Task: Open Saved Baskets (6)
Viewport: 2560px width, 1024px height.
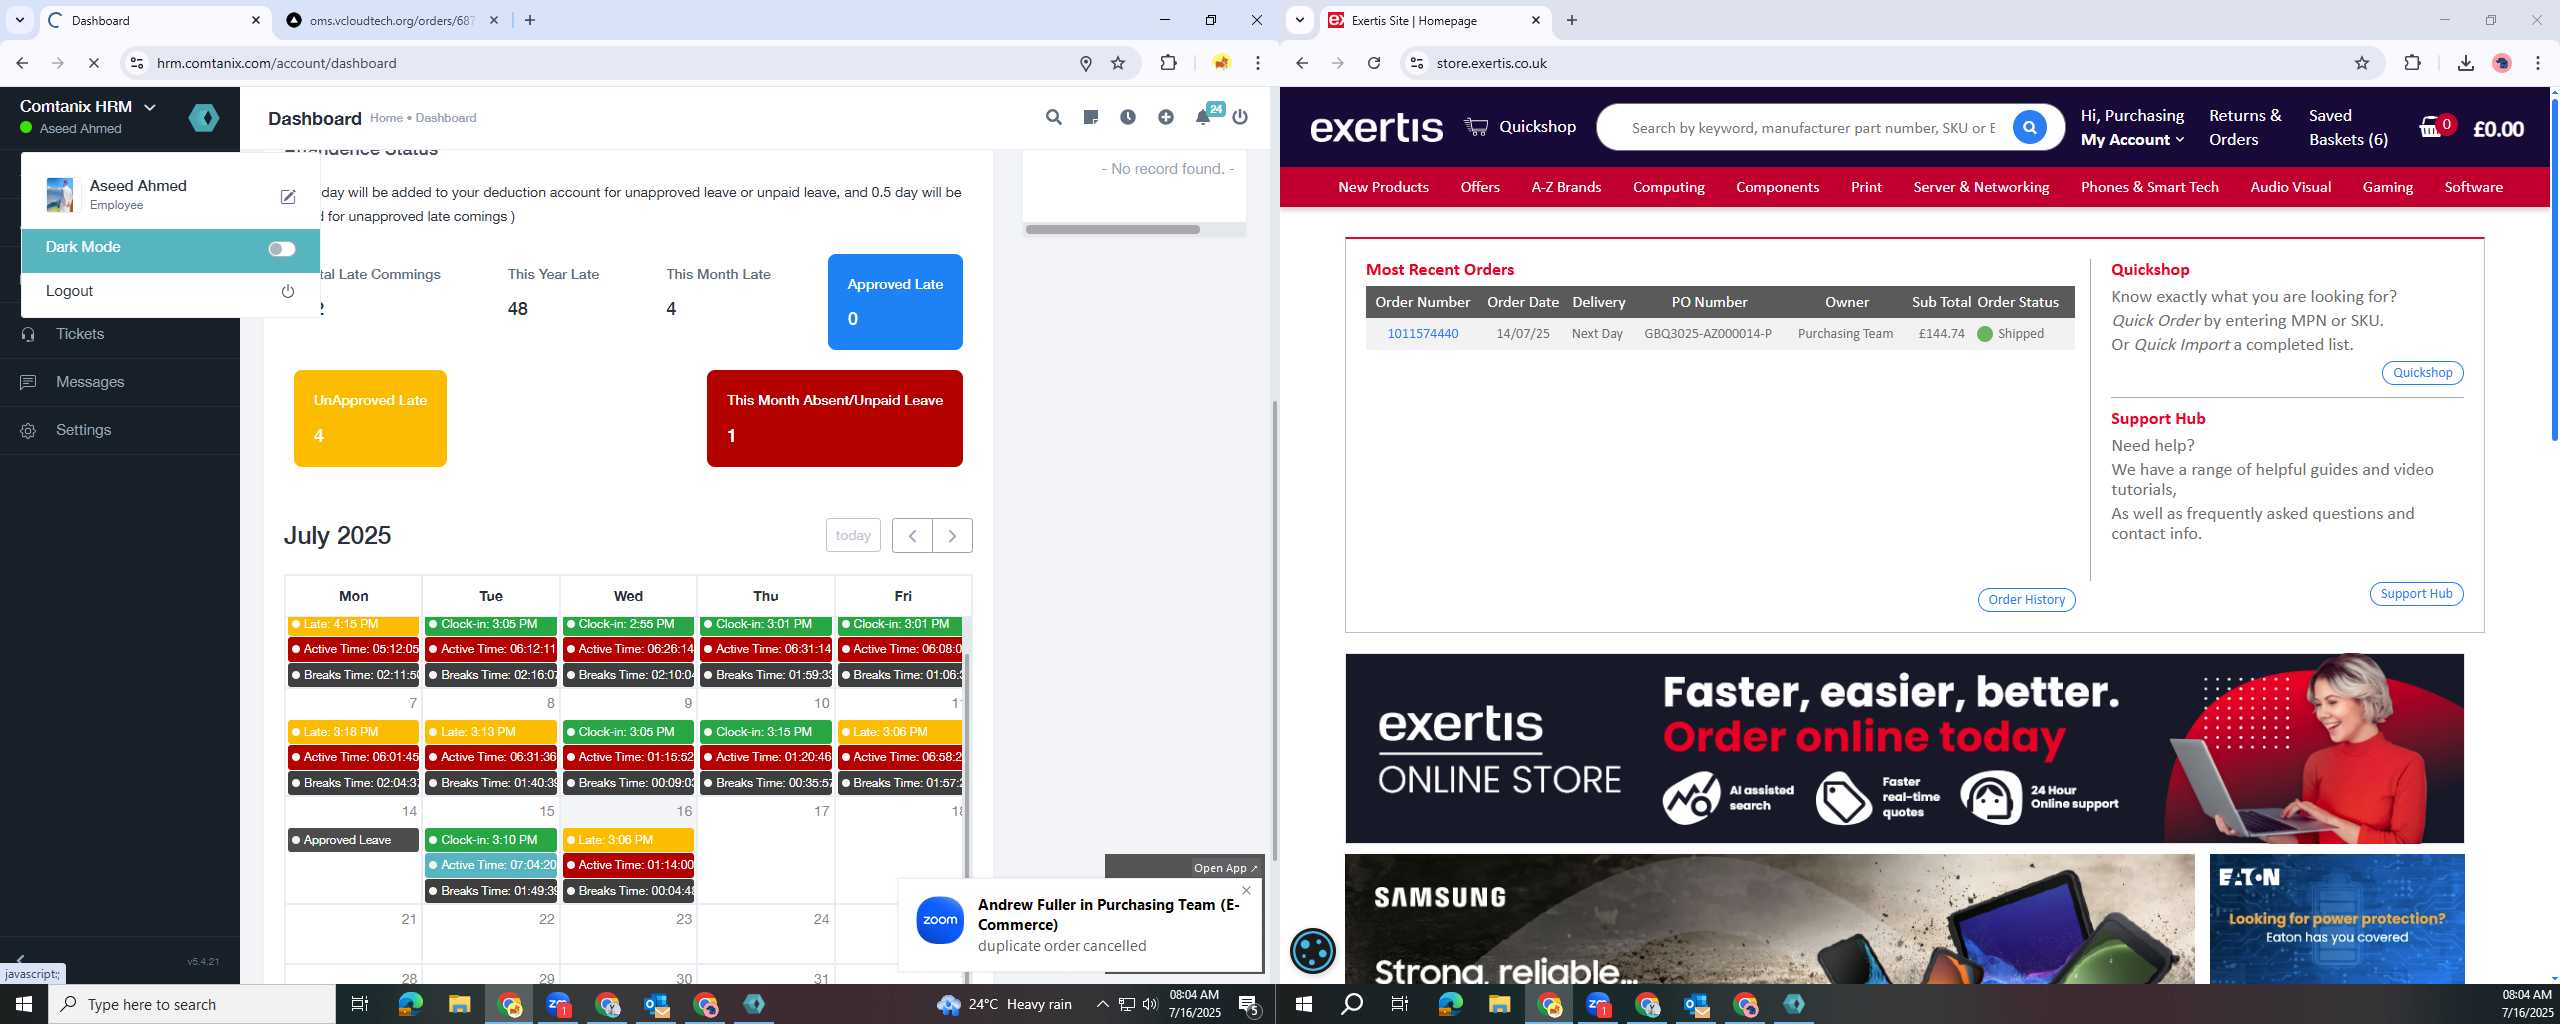Action: pyautogui.click(x=2348, y=128)
